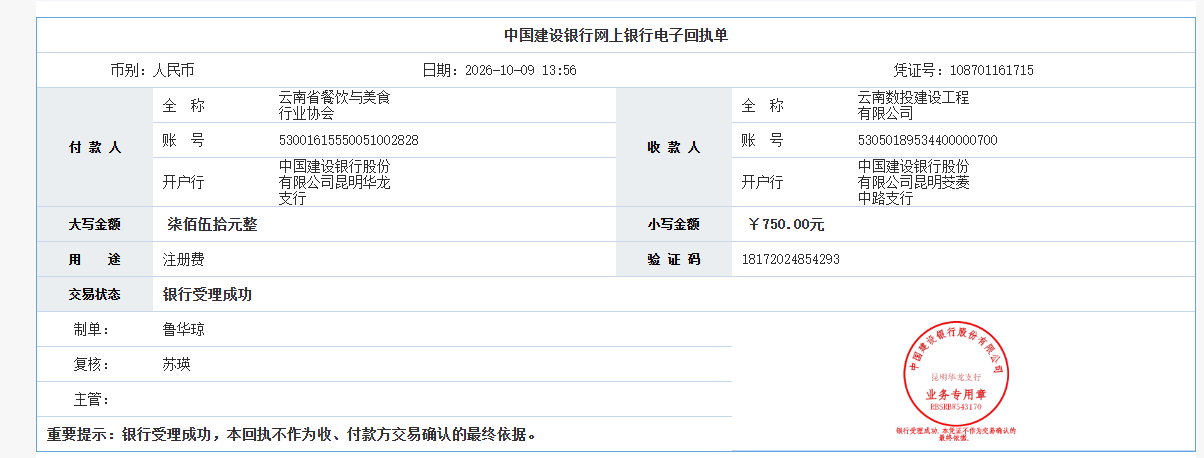
Task: Click the 验证码 label
Action: point(674,260)
